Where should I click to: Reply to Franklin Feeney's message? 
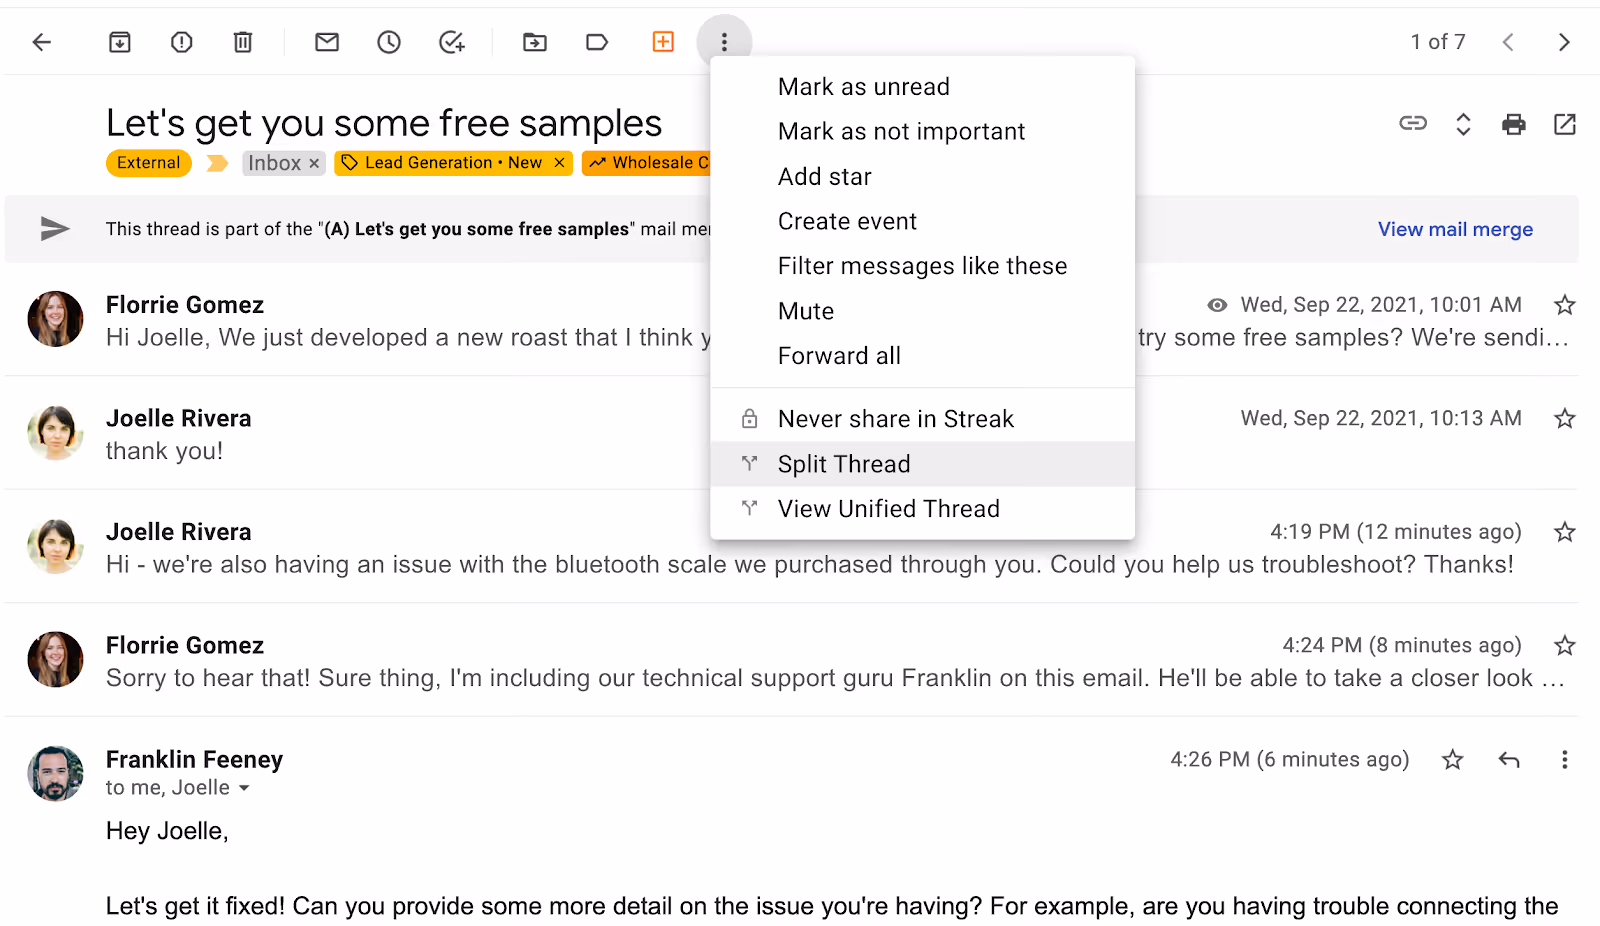coord(1509,760)
